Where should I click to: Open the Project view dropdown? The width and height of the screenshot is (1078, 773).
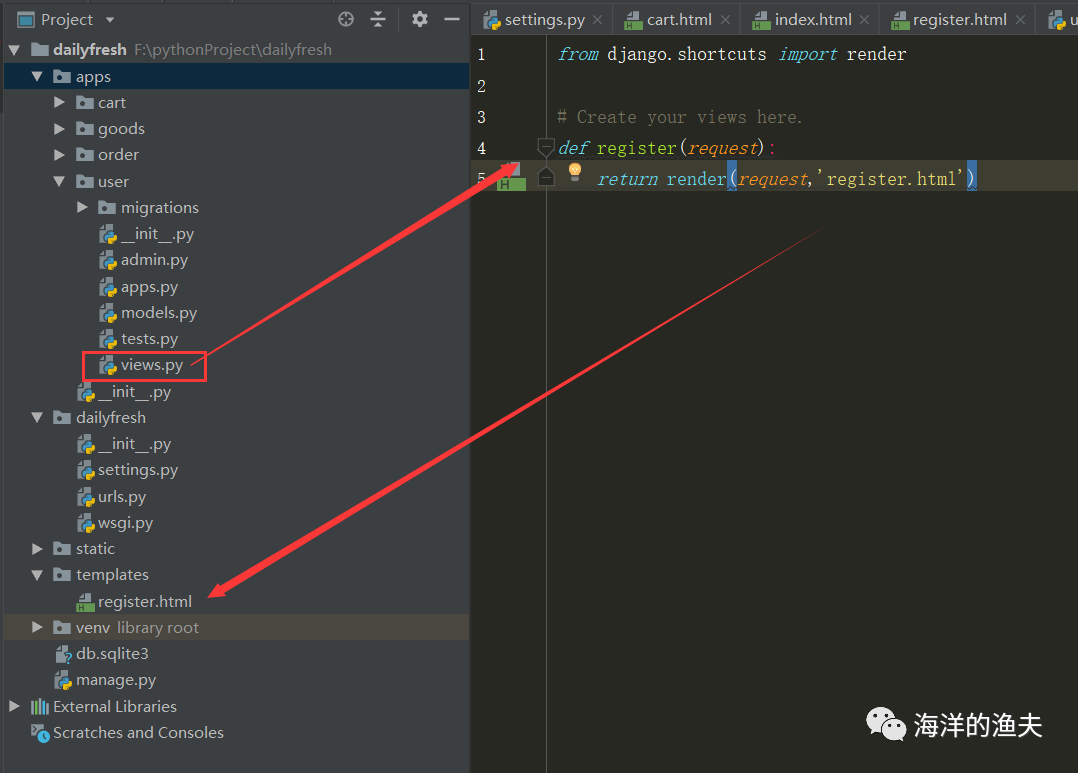coord(110,20)
